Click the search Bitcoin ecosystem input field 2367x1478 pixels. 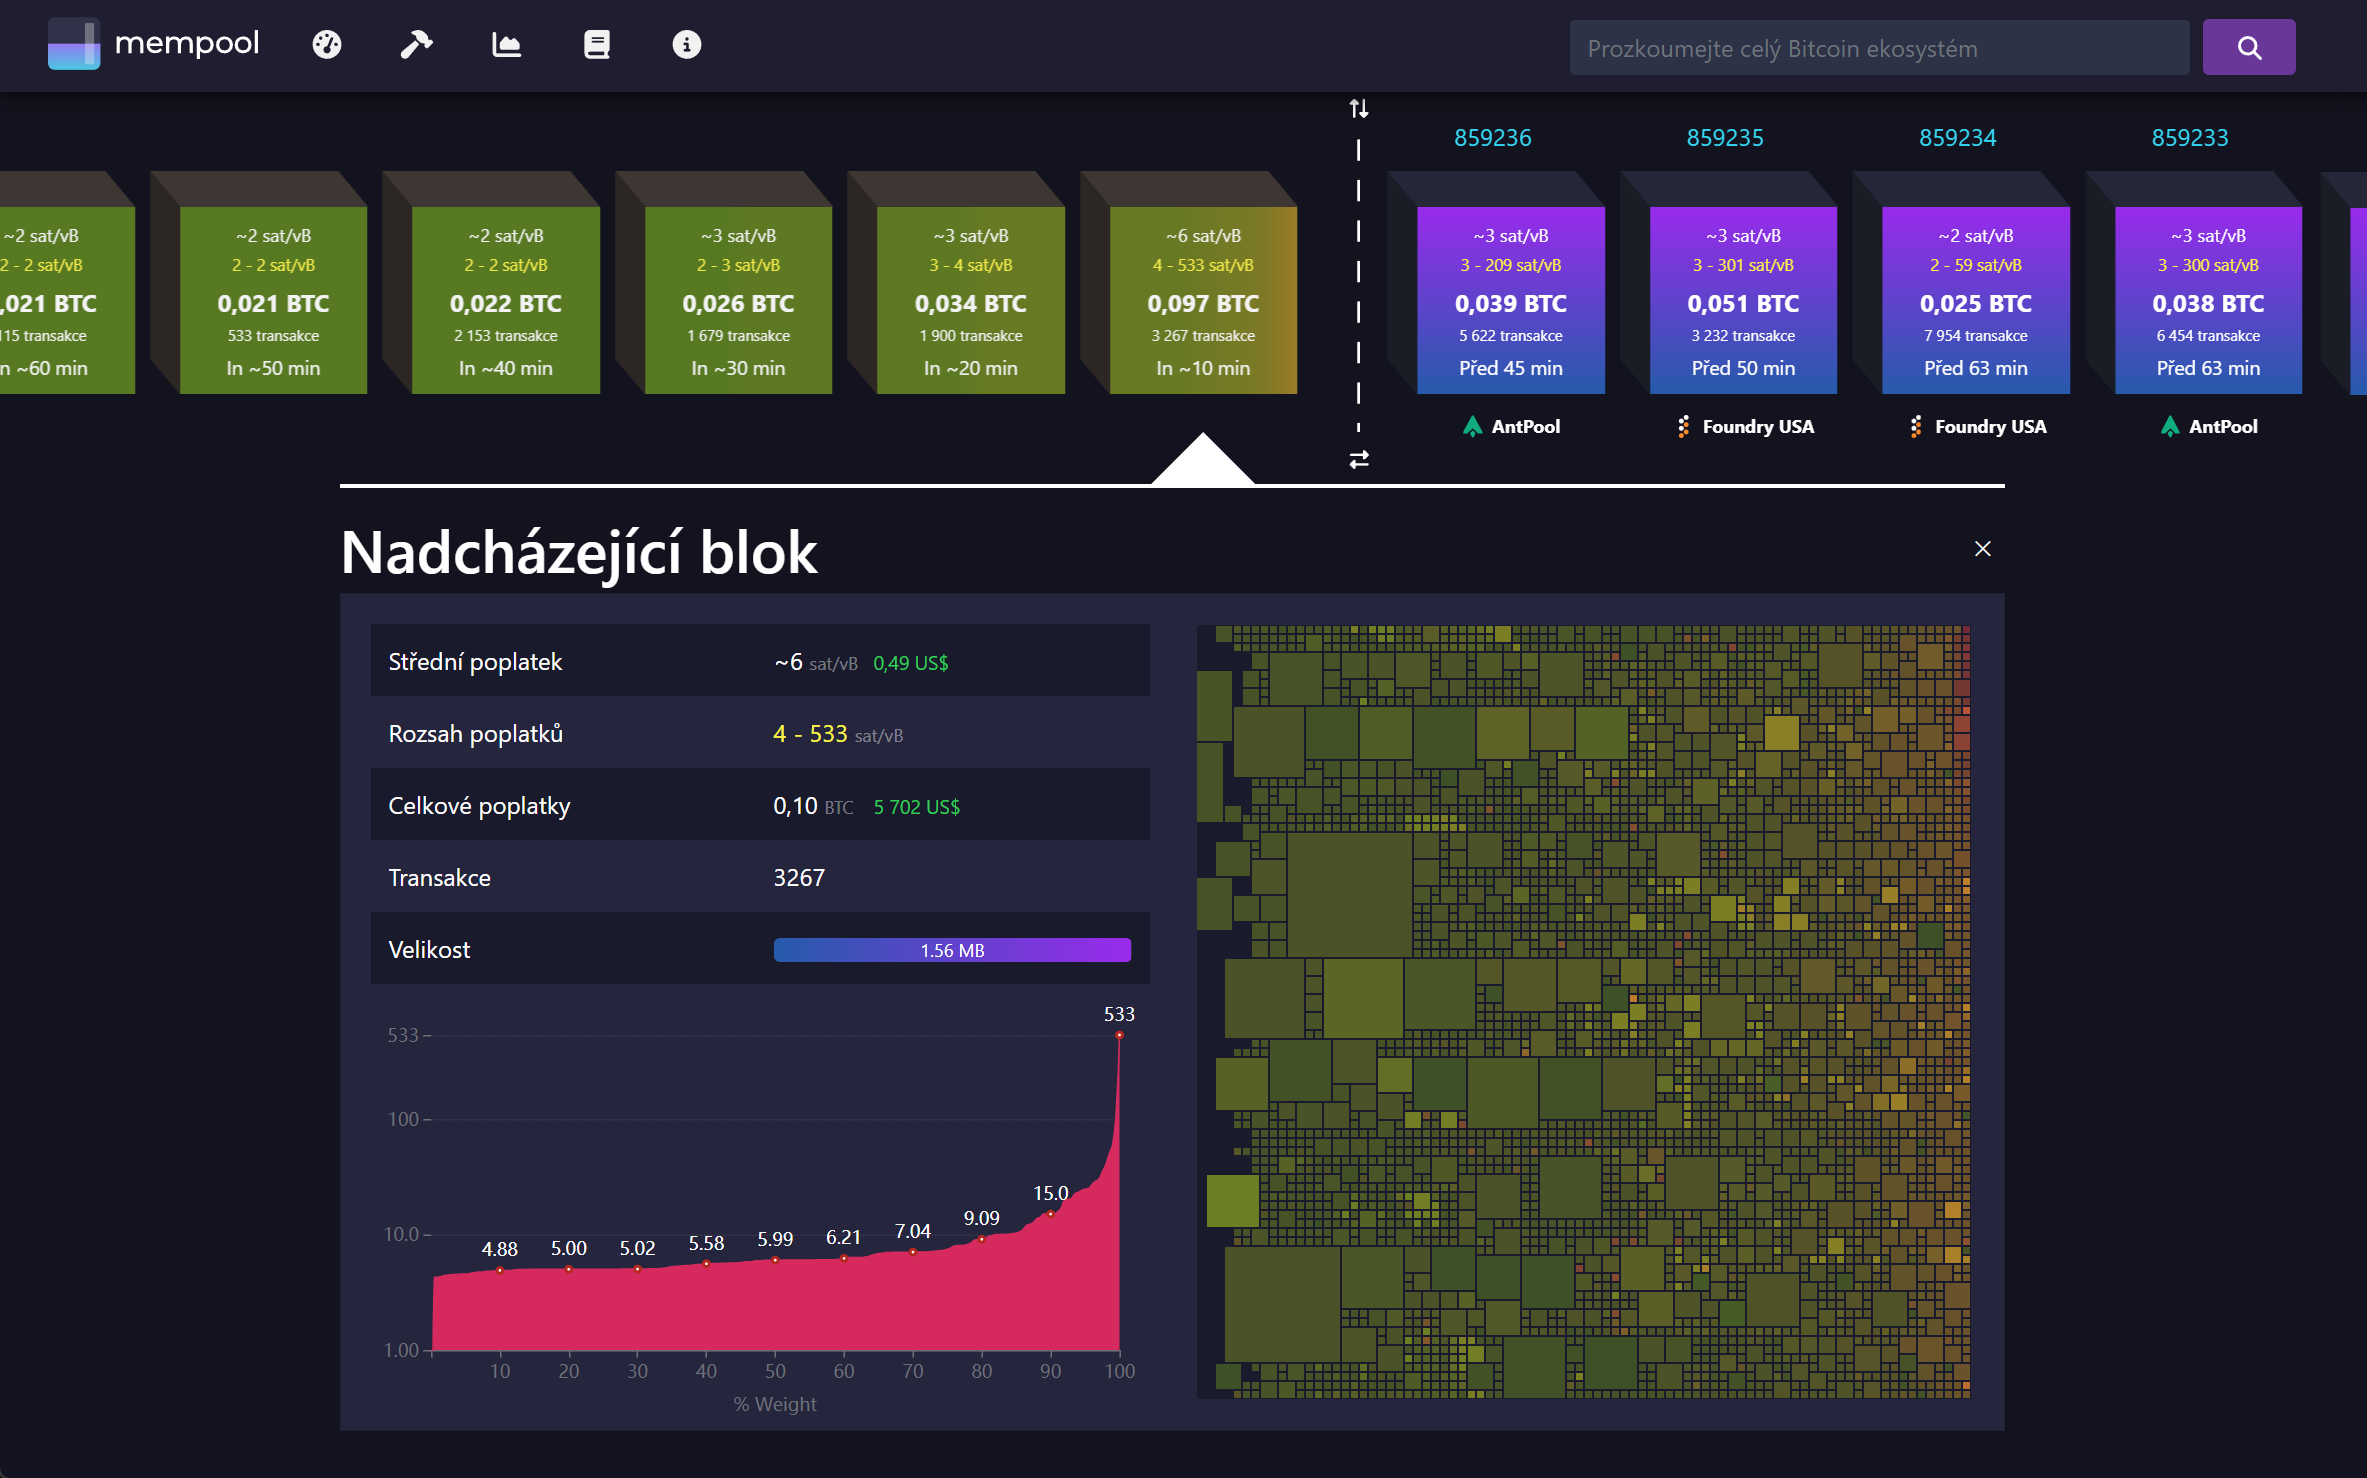click(1878, 48)
